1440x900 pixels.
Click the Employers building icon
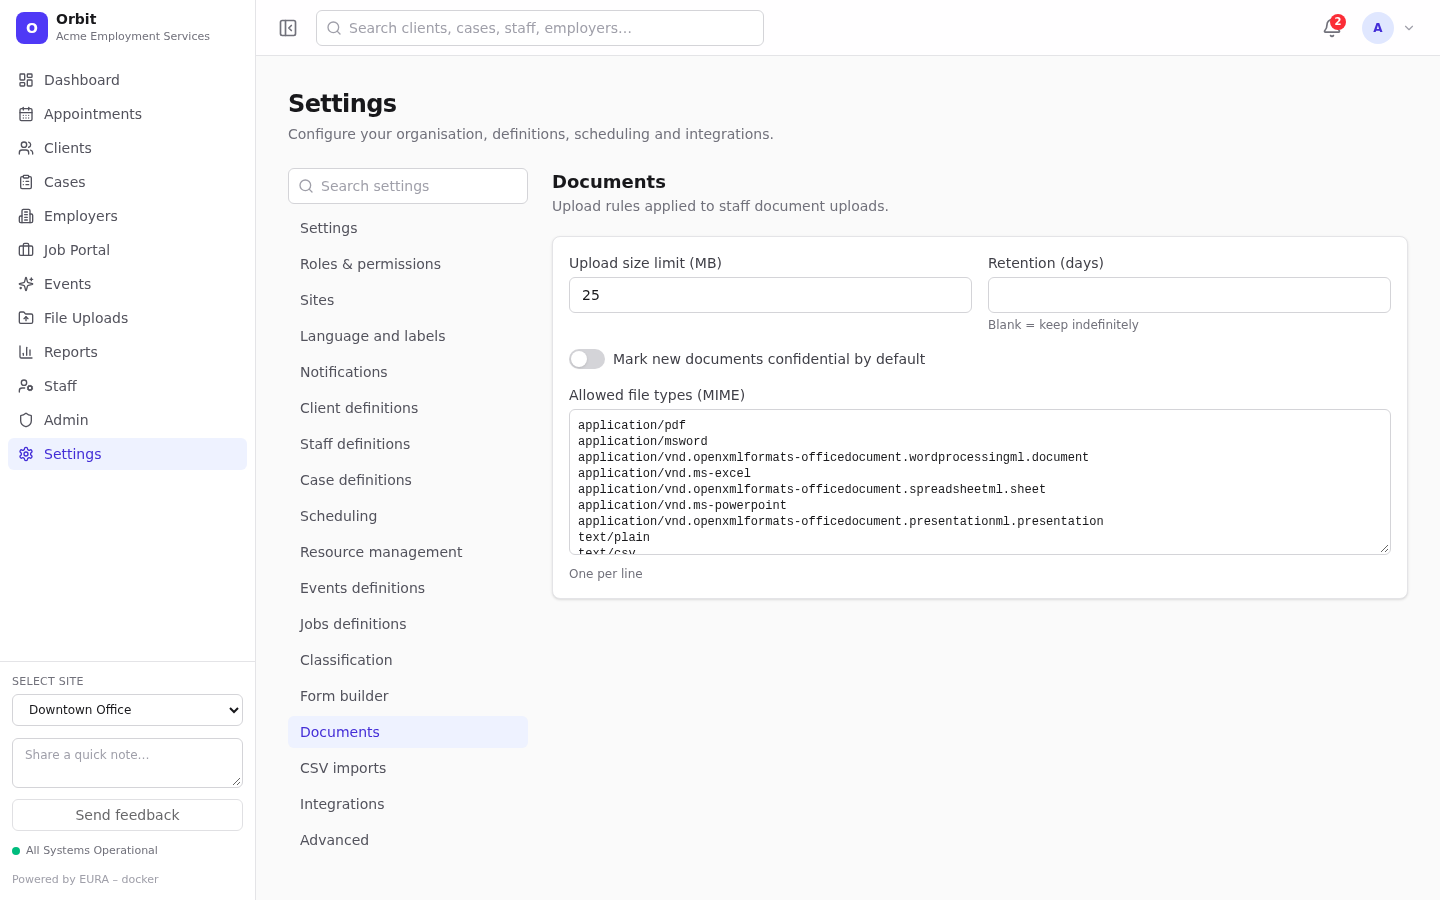[26, 216]
